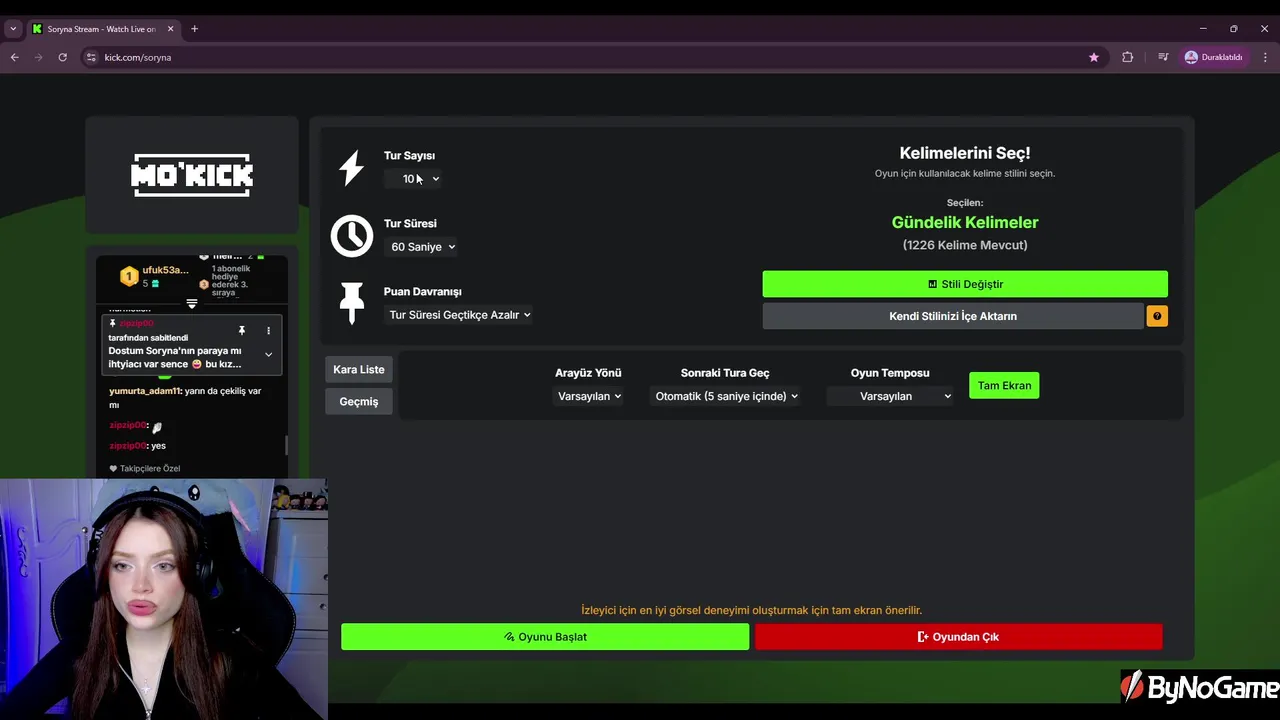
Task: Click the pushpin icon beside Puan Davranışı
Action: click(351, 303)
